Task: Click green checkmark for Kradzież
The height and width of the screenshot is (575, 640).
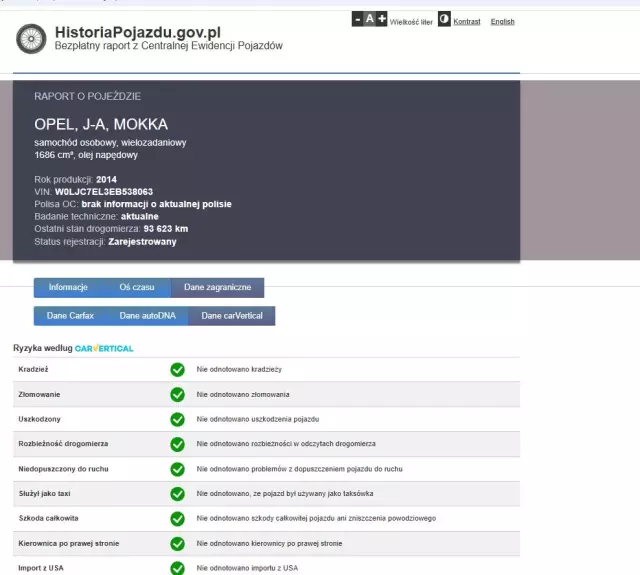Action: click(x=177, y=369)
